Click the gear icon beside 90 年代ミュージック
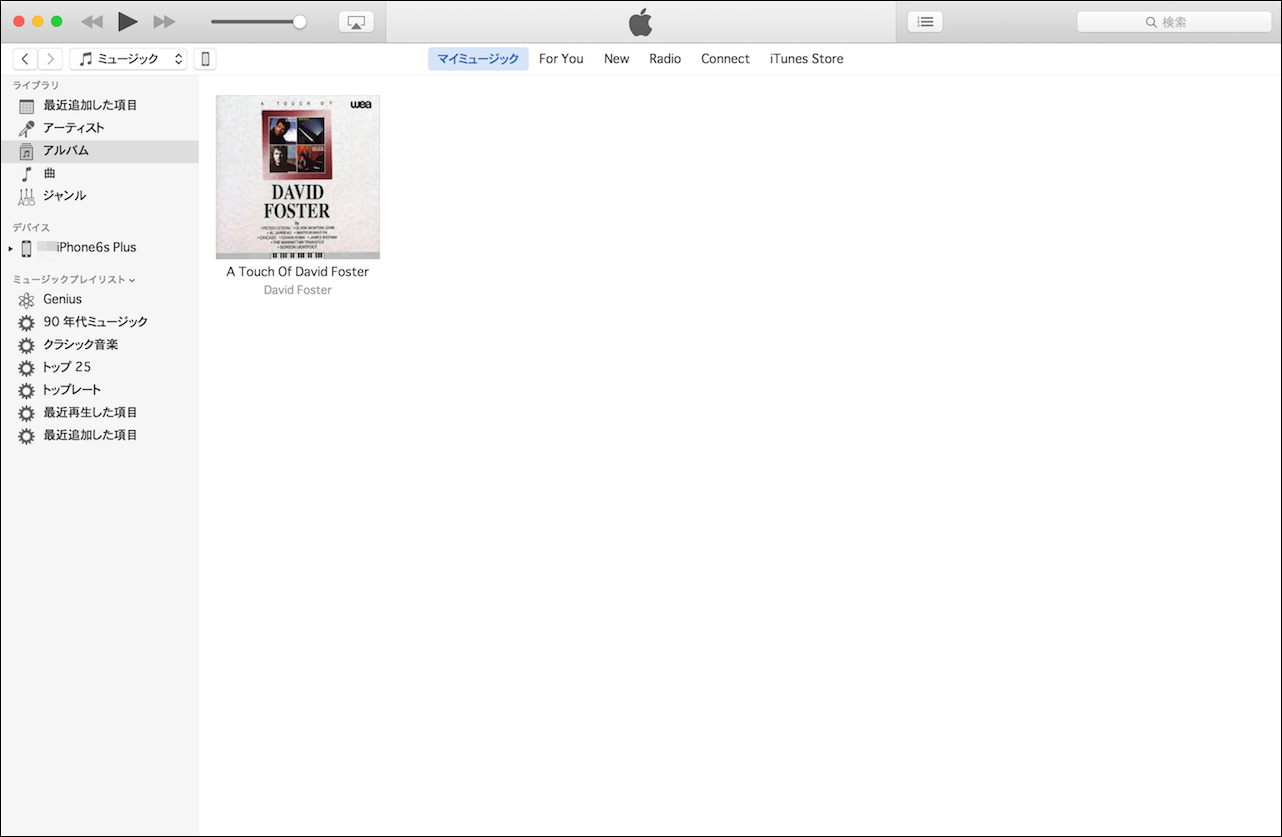The height and width of the screenshot is (837, 1282). (27, 322)
